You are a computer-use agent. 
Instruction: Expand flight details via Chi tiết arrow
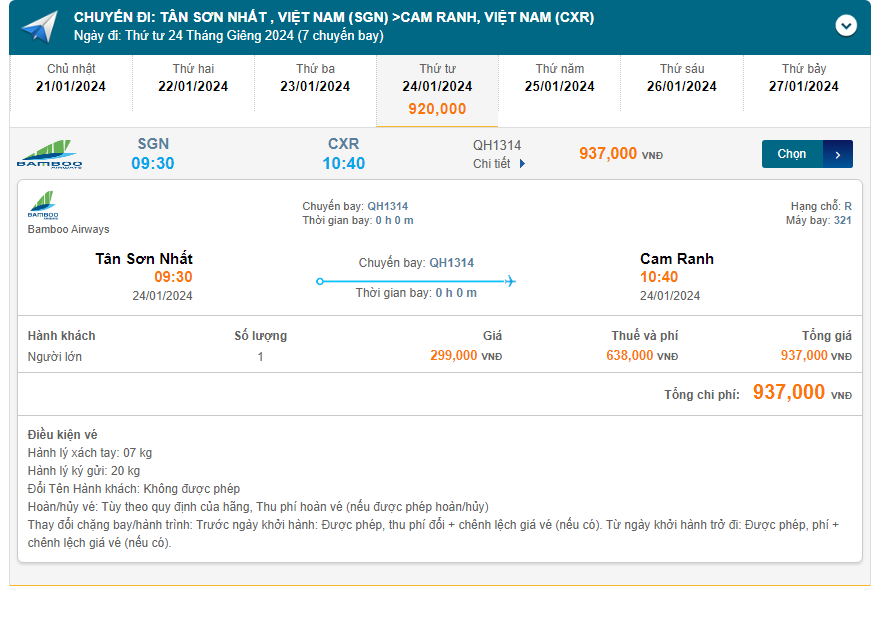(x=522, y=164)
